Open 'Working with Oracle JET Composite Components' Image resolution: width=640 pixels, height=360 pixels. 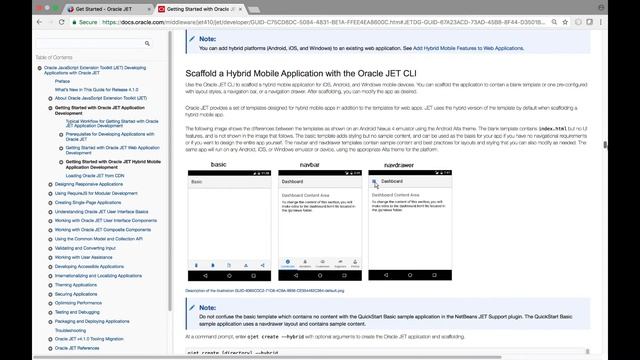[103, 230]
